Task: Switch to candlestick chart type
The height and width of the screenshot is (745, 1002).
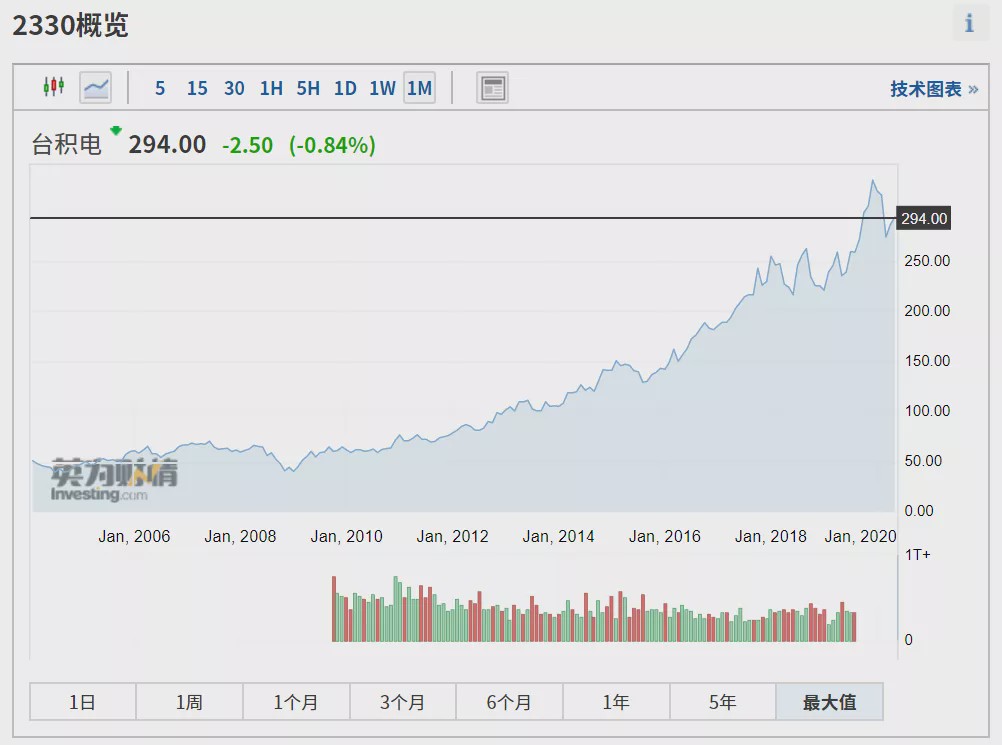Action: click(x=53, y=88)
